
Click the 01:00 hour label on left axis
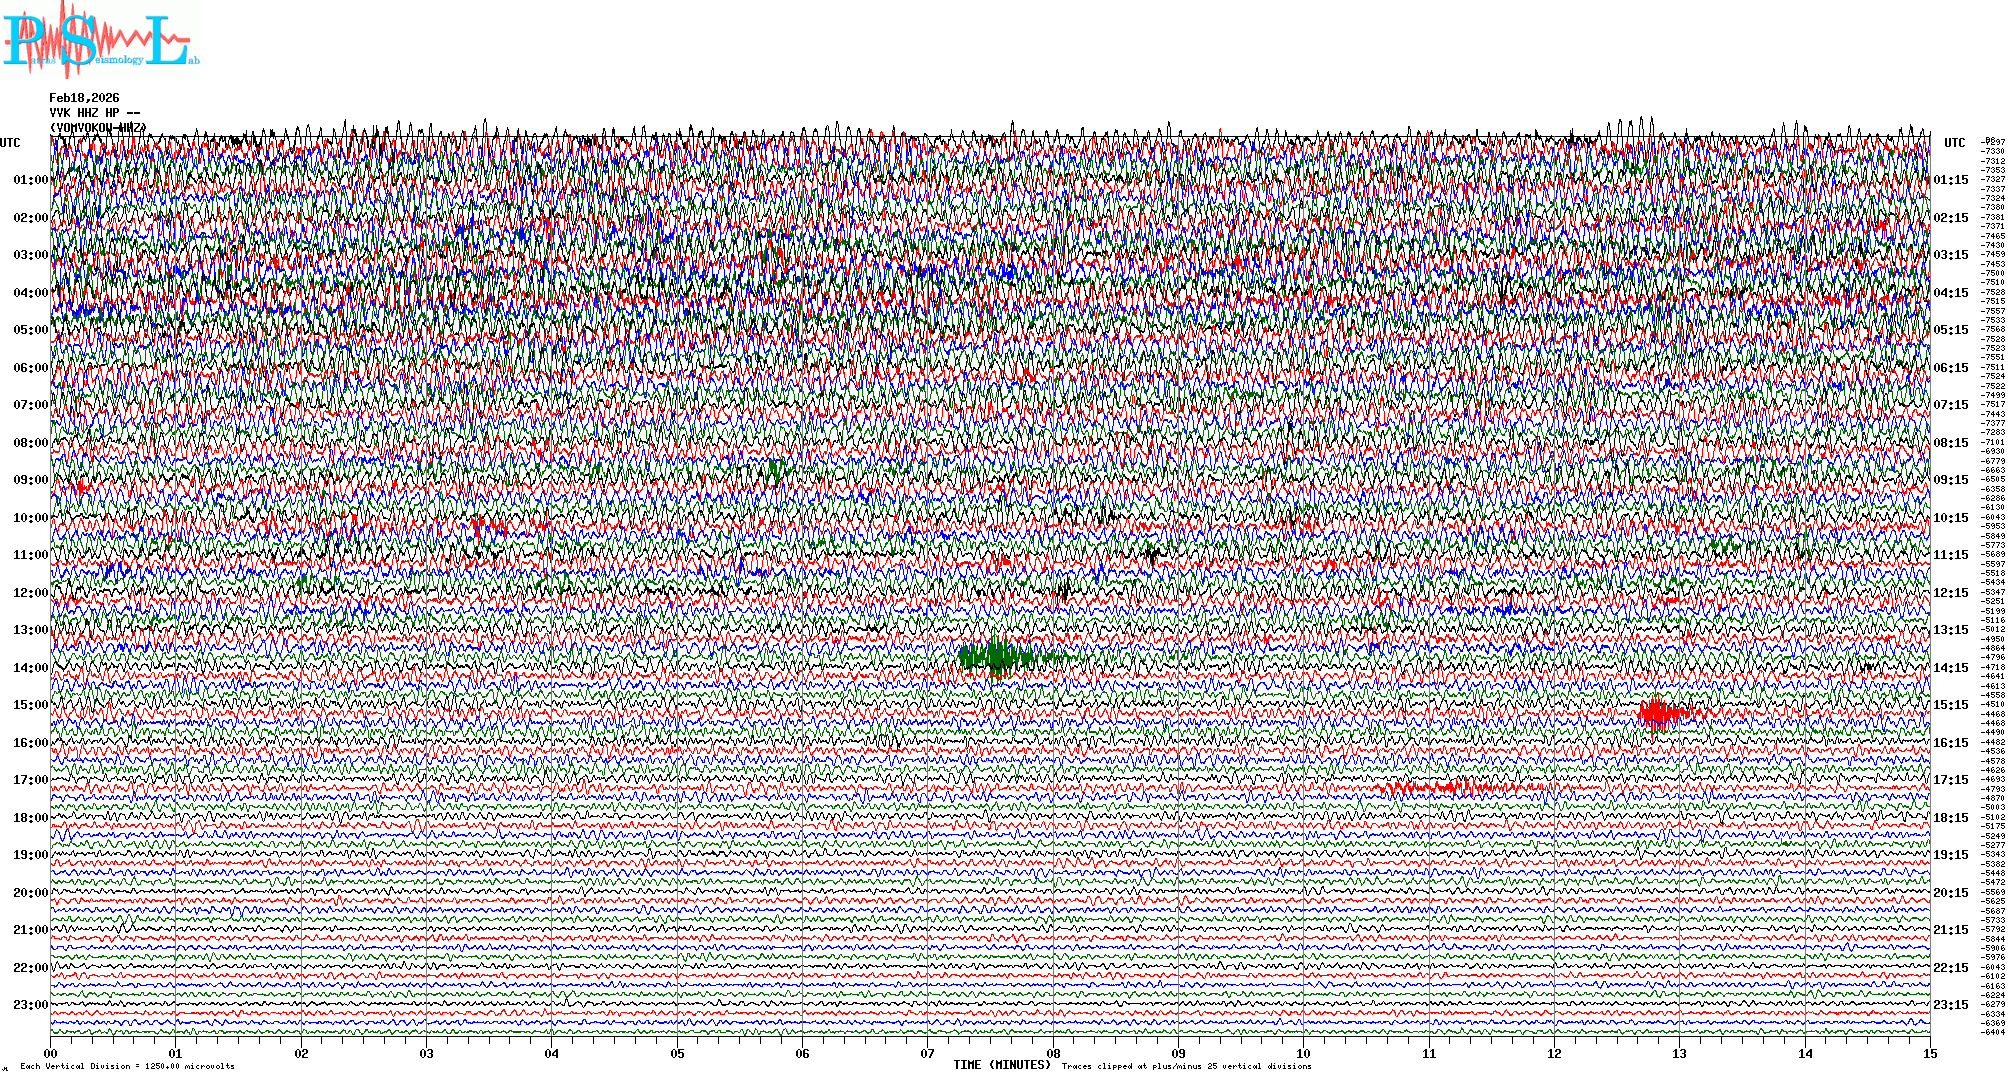click(x=30, y=180)
